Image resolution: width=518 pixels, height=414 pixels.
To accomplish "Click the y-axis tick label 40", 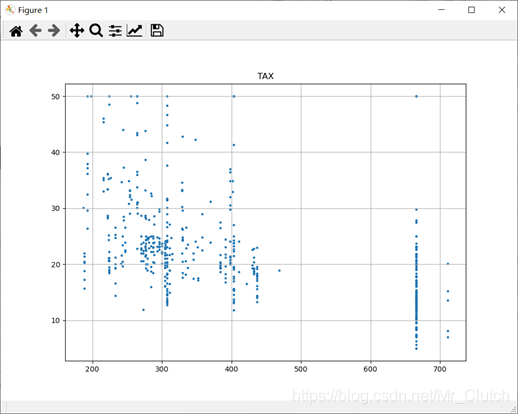I will click(55, 153).
